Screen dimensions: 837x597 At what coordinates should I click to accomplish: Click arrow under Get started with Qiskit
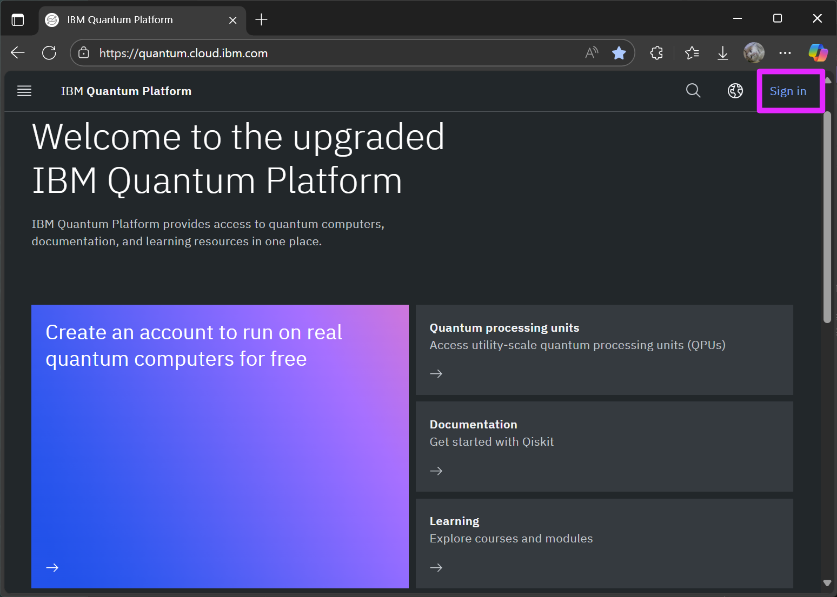(x=436, y=470)
